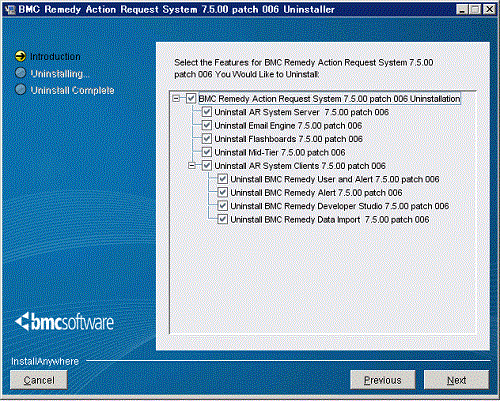Click the installer icon in the title bar
The height and width of the screenshot is (401, 500).
click(10, 9)
